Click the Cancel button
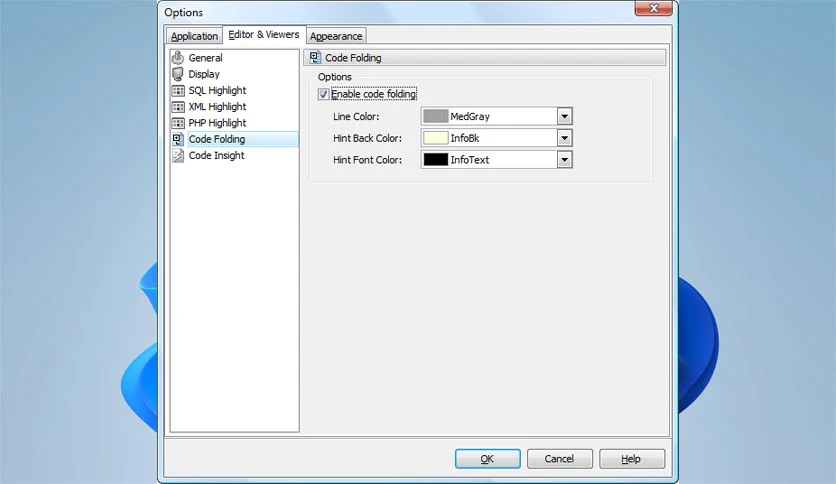 click(x=559, y=458)
